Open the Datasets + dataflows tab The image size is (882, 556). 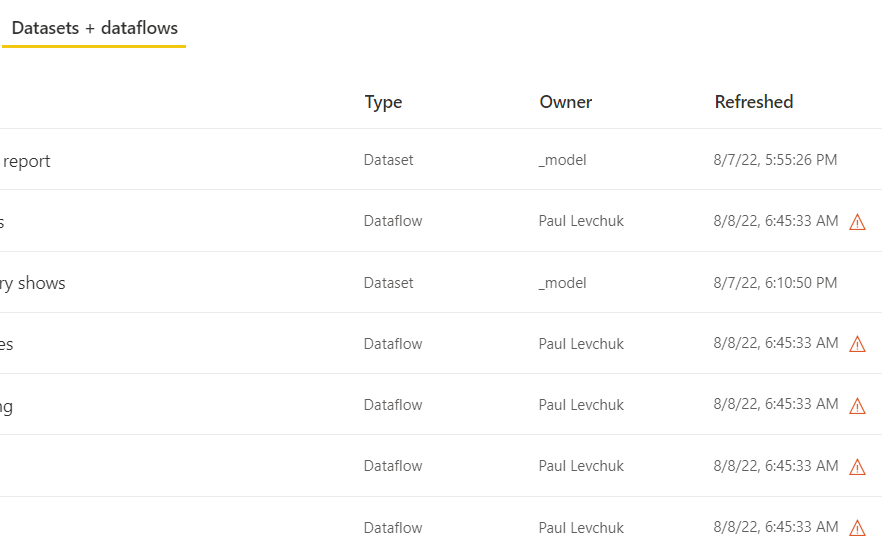click(x=94, y=28)
